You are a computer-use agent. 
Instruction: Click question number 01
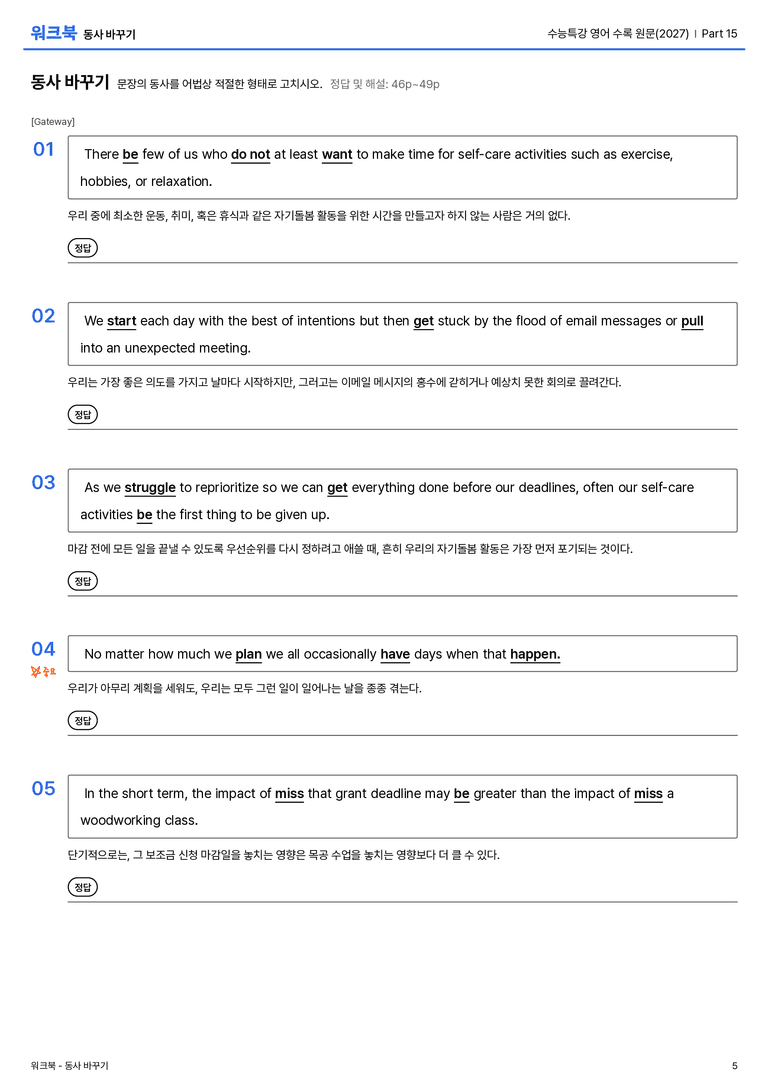click(x=44, y=149)
